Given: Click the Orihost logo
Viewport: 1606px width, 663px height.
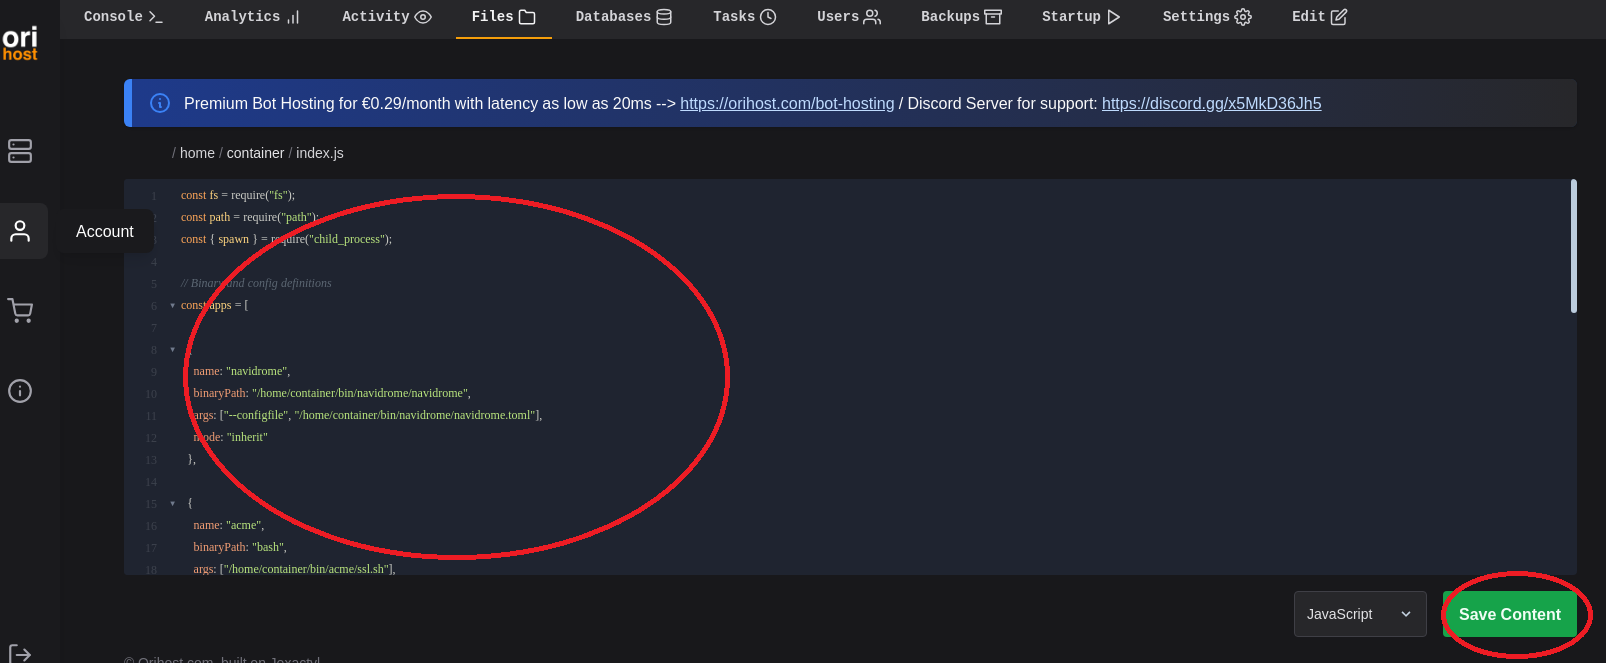Looking at the screenshot, I should pos(20,44).
